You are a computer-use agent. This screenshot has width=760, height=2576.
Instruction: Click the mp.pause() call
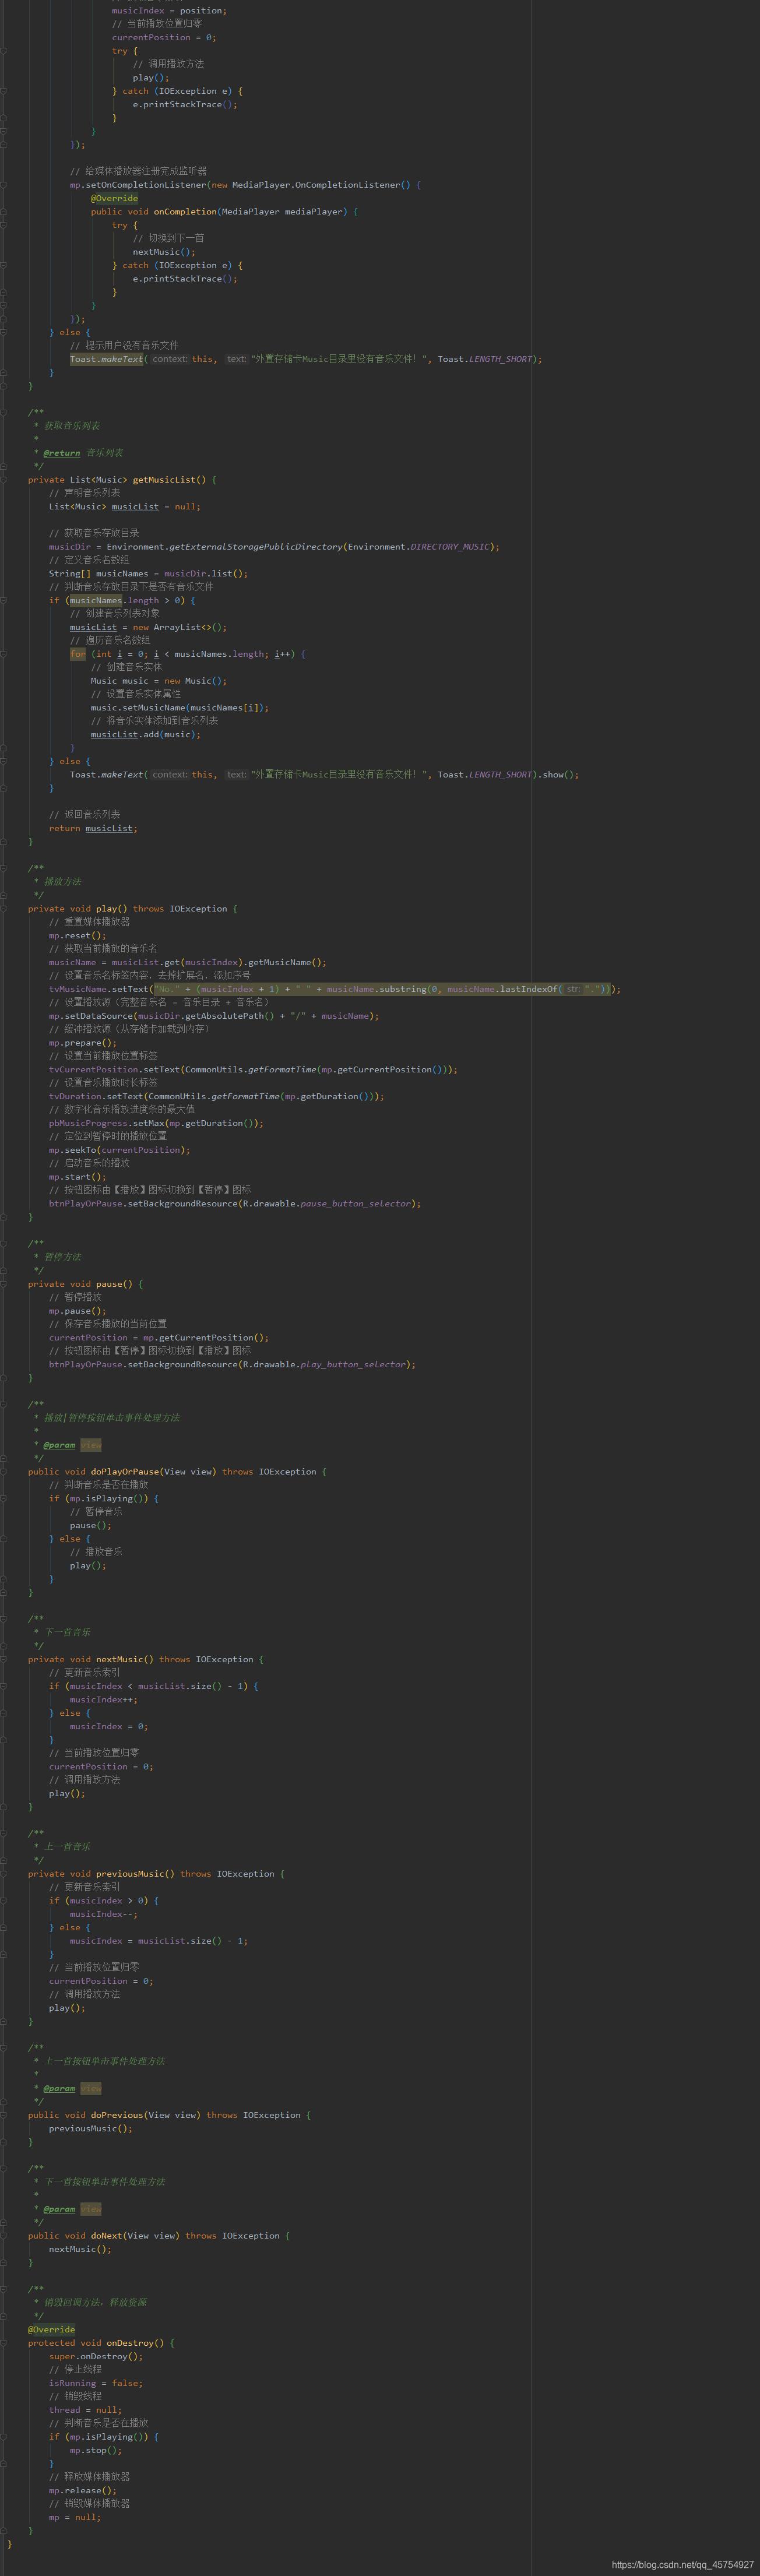click(x=77, y=1311)
